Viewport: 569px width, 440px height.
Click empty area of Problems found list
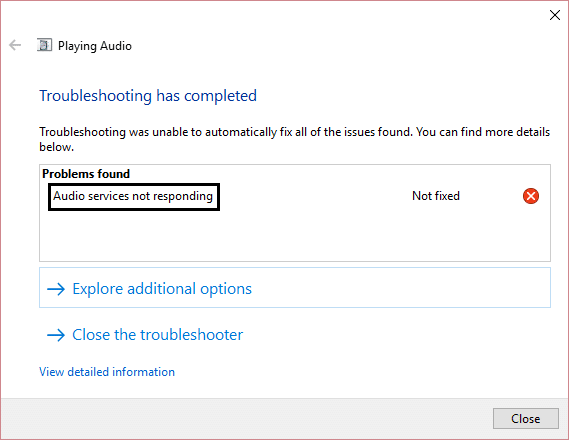tap(295, 236)
